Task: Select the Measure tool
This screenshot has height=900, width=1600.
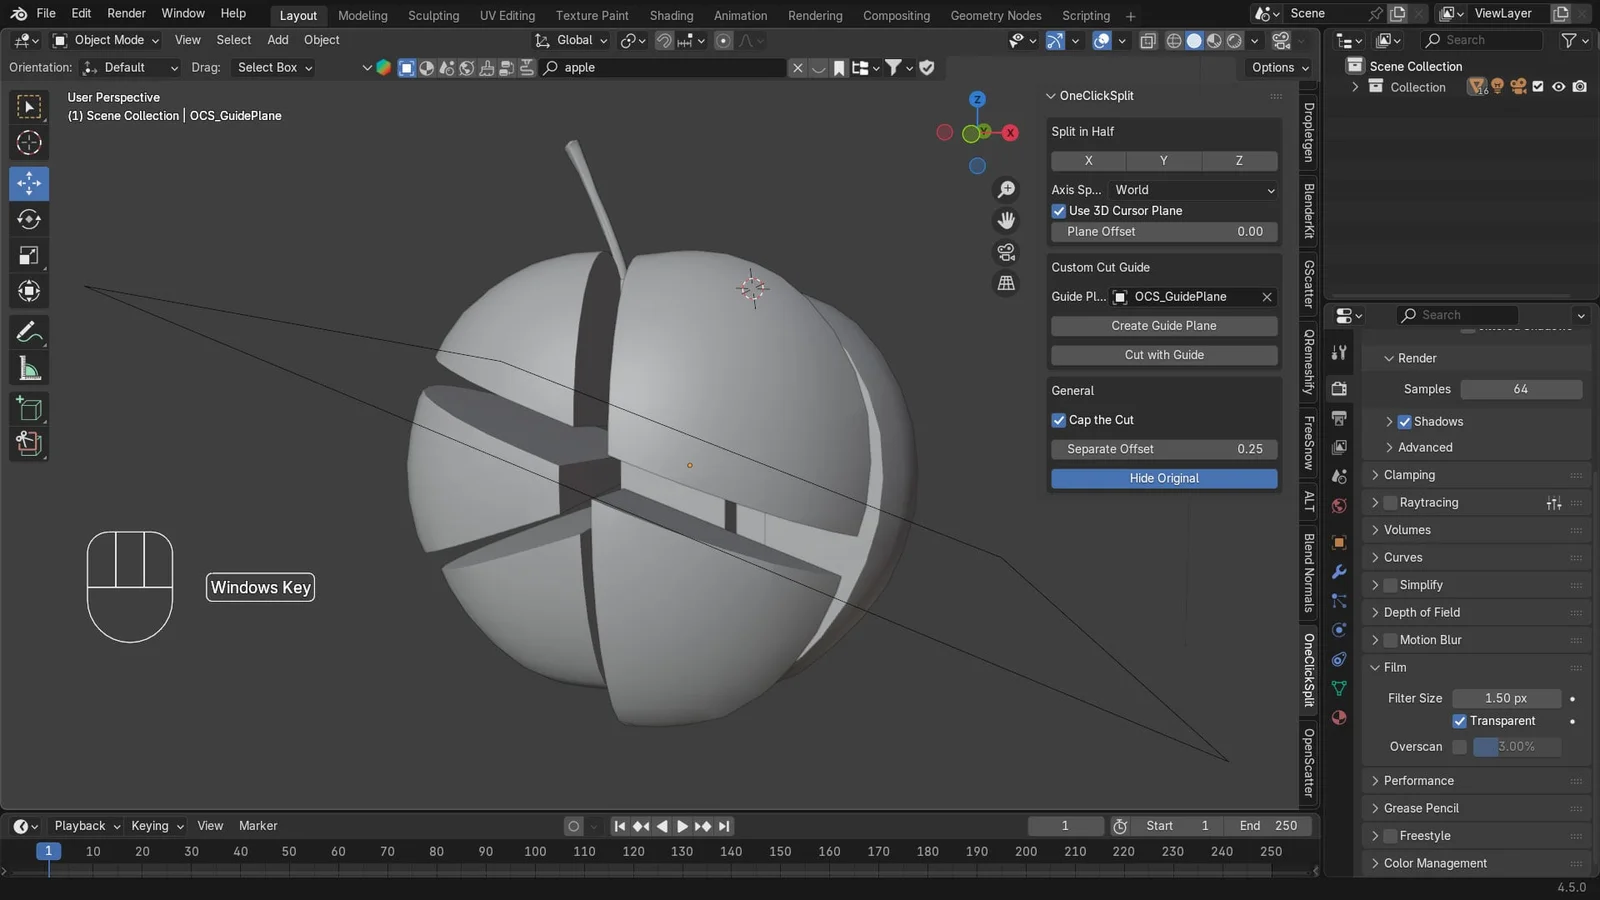Action: coord(29,367)
